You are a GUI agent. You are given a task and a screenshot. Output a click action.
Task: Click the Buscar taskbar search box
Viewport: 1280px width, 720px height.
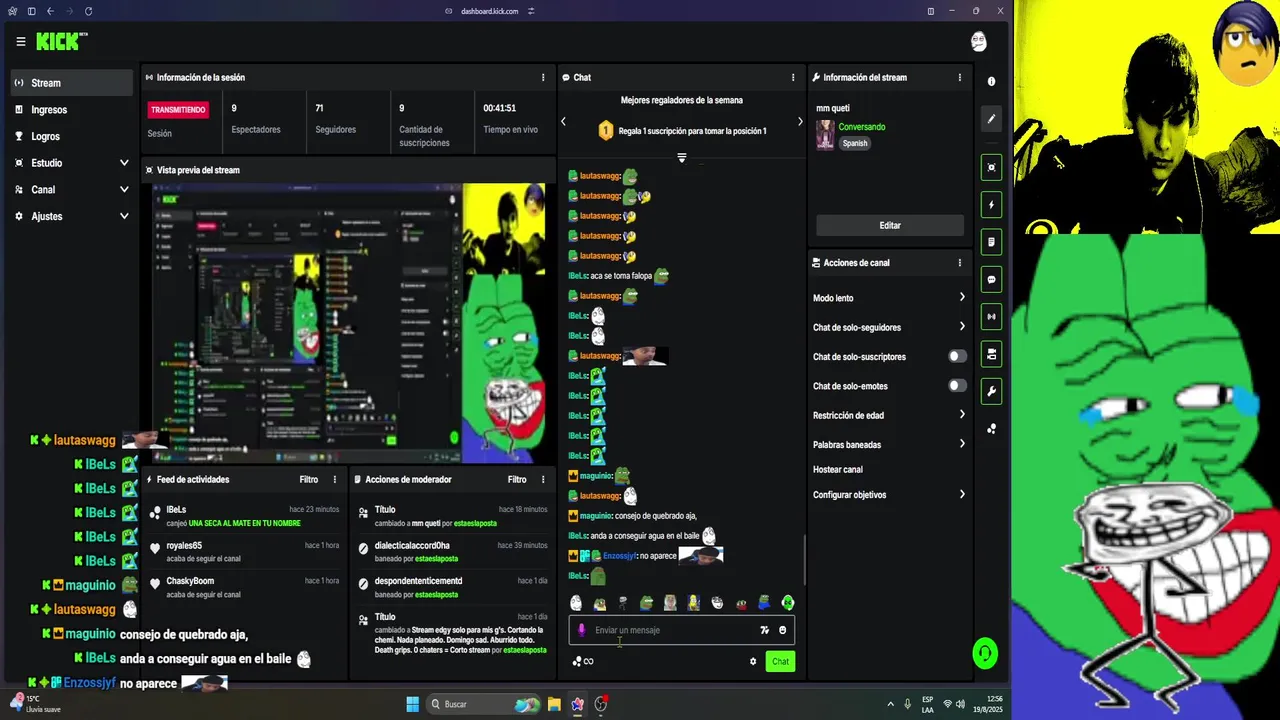coord(484,704)
